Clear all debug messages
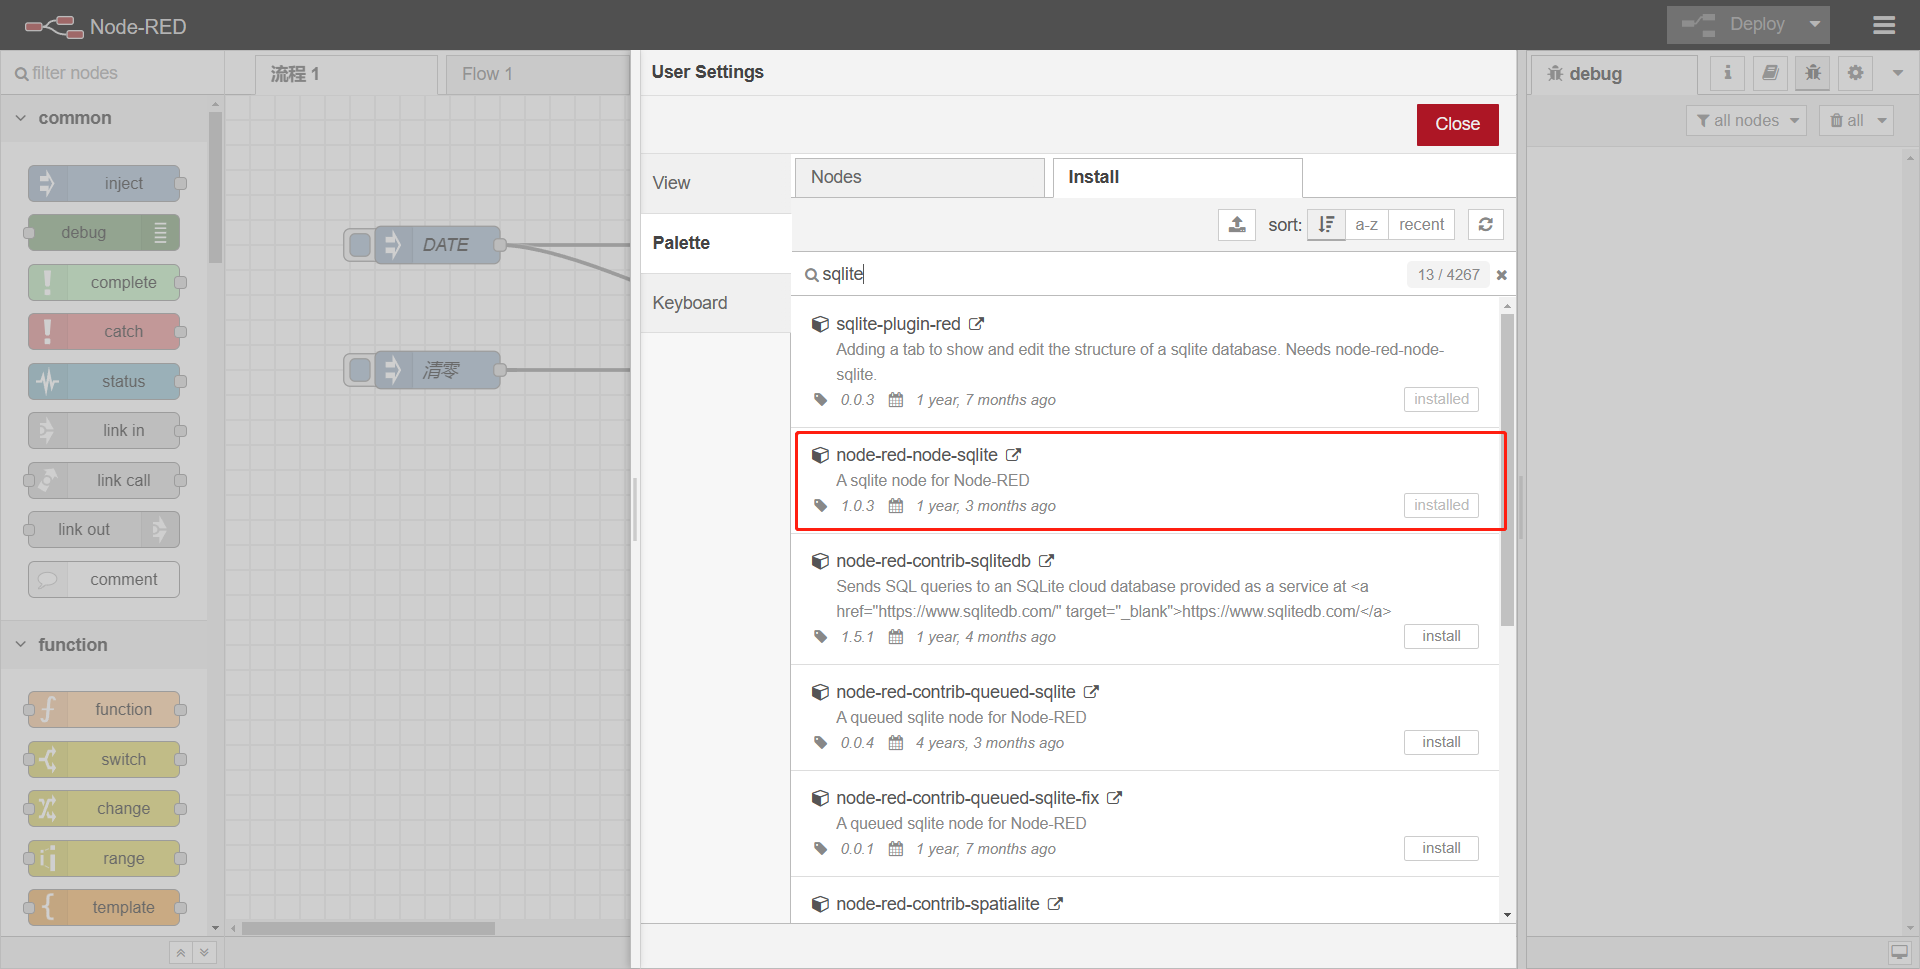This screenshot has width=1920, height=969. [x=1846, y=121]
